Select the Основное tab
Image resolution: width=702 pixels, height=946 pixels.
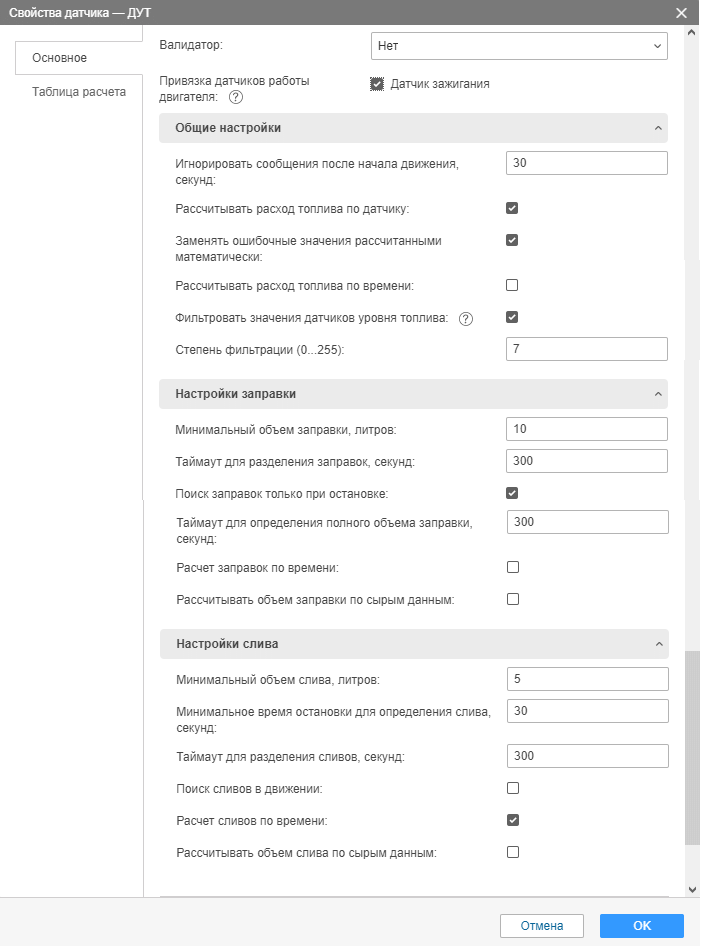(x=60, y=58)
